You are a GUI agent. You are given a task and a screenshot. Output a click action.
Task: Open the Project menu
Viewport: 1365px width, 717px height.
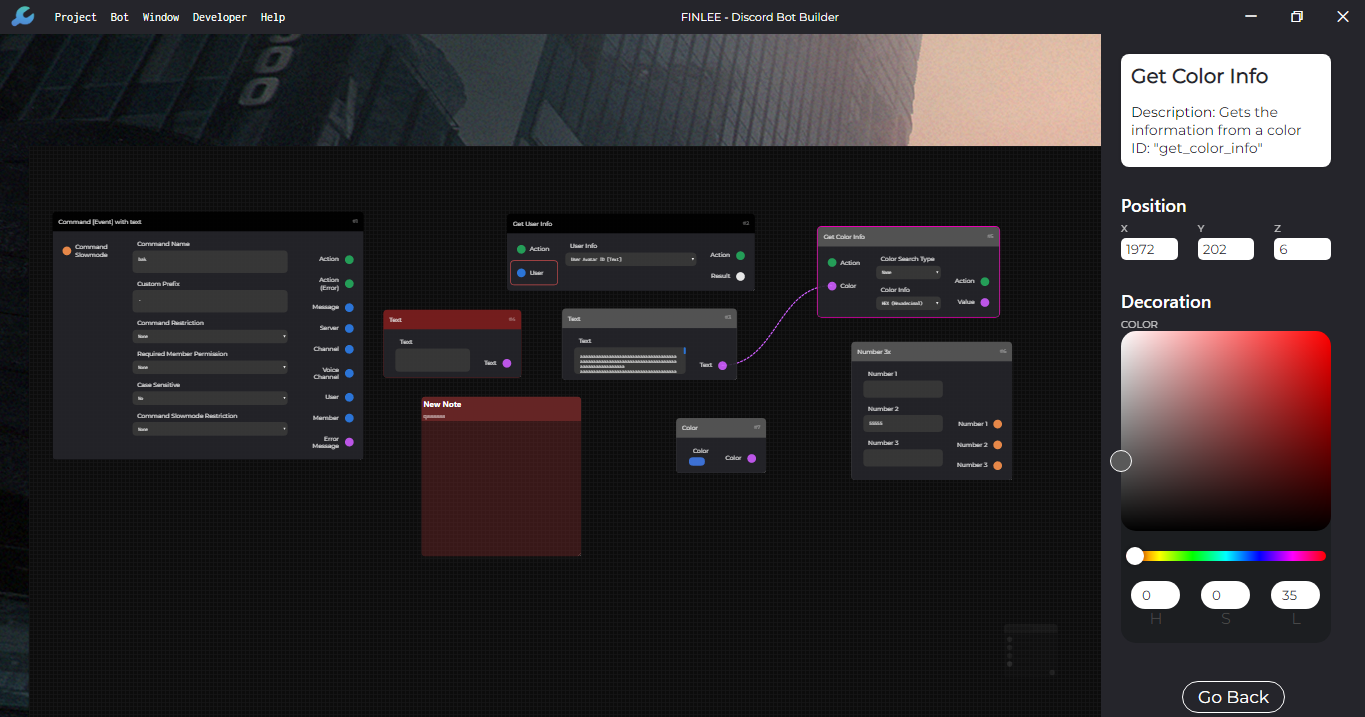76,17
